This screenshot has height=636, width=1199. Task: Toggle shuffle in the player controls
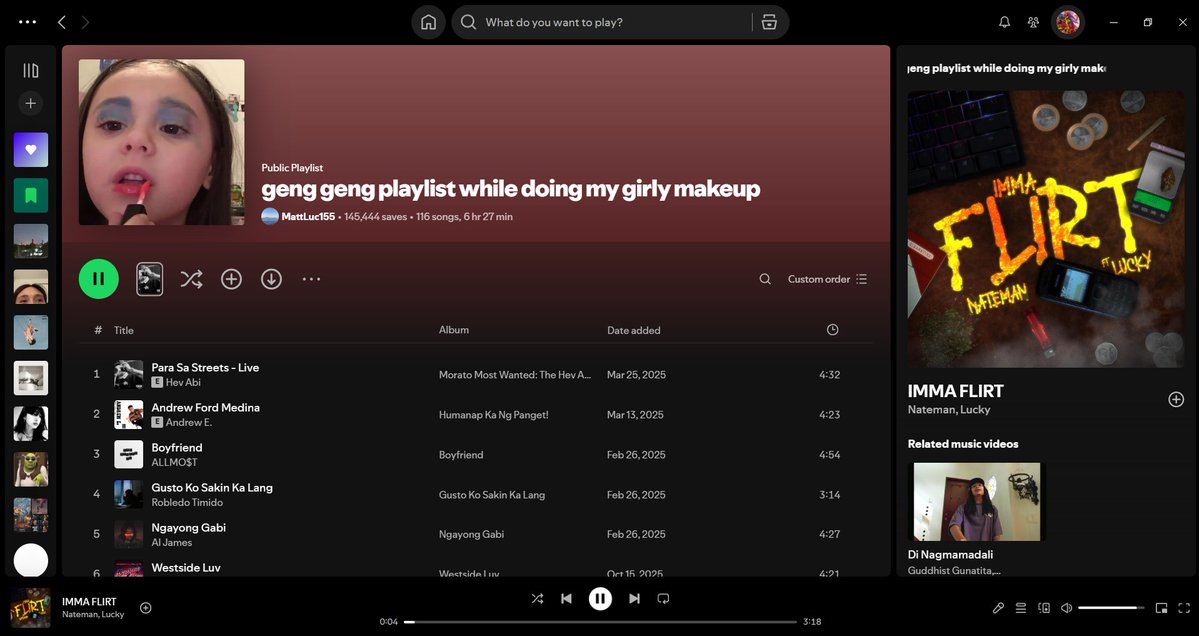point(538,599)
